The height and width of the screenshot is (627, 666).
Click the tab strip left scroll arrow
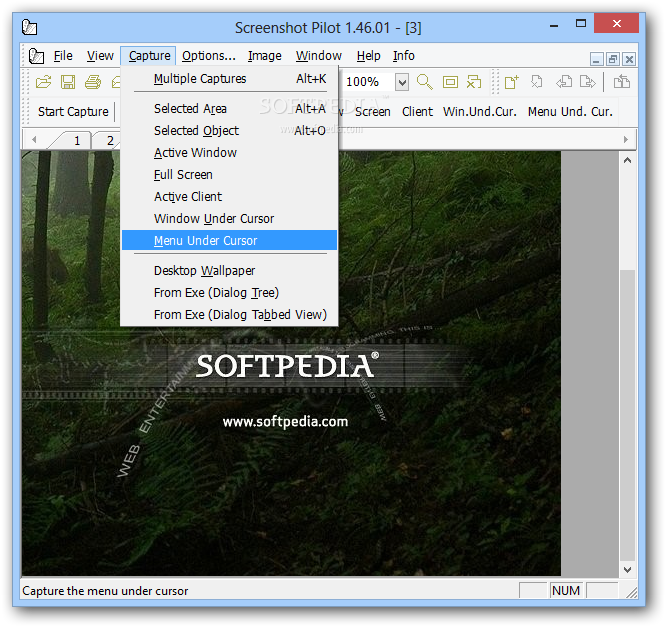pyautogui.click(x=34, y=139)
